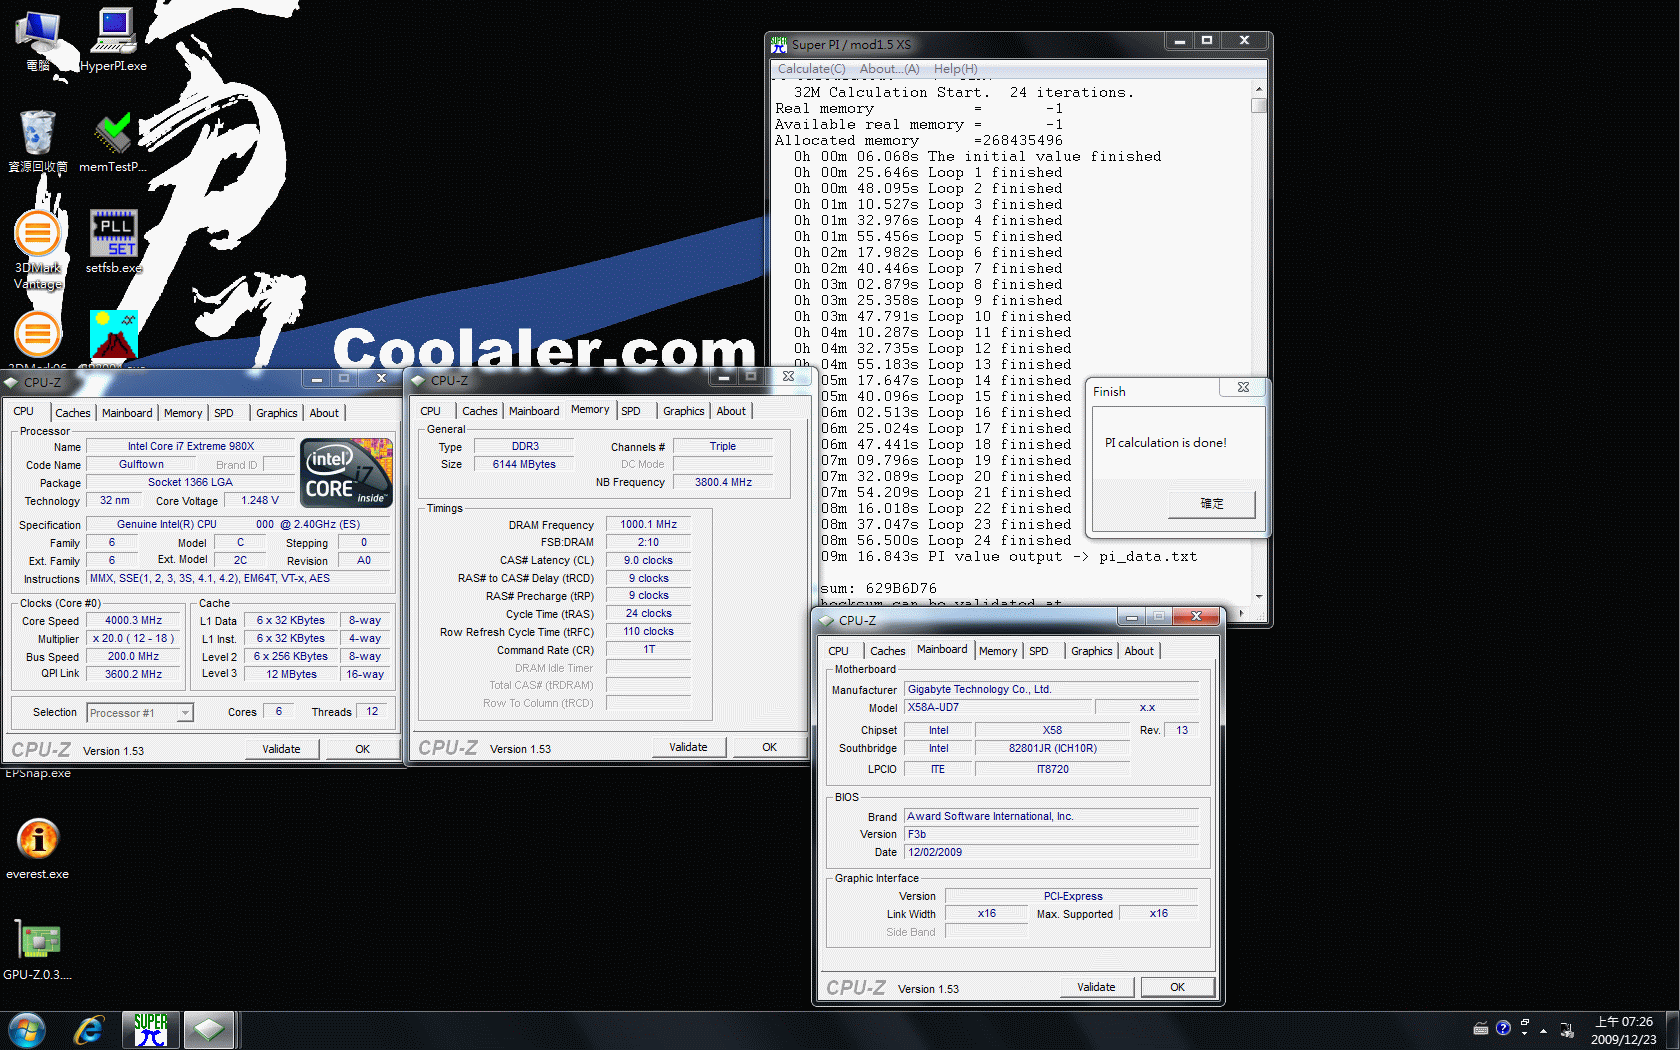Click the keyboard icon in system tray

coord(1481,1029)
